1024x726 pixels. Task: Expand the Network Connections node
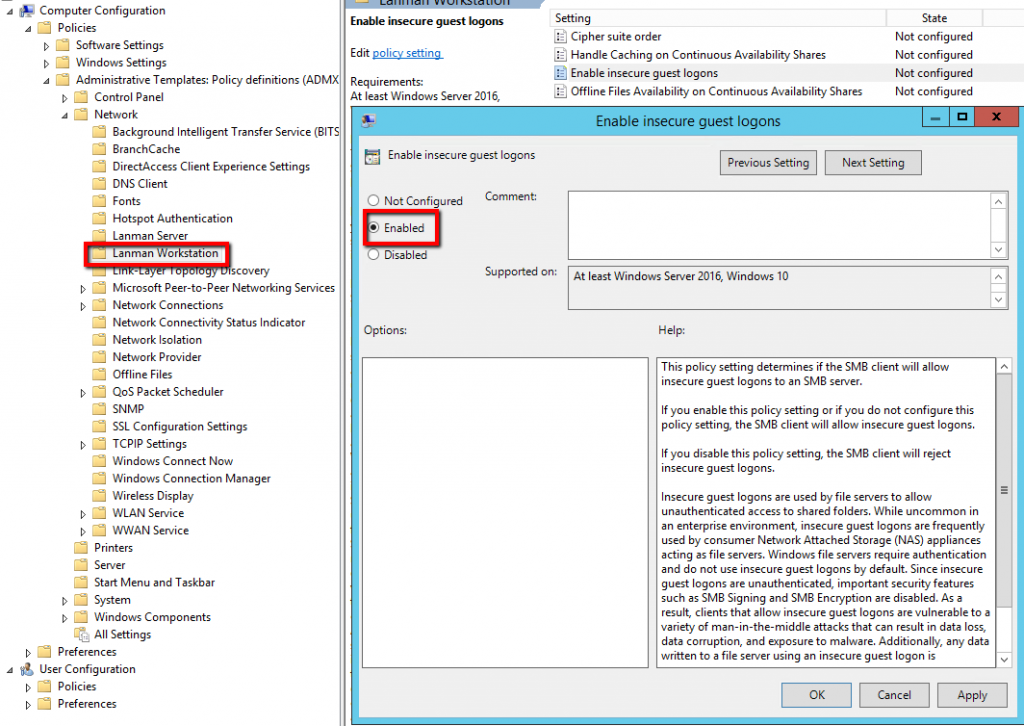tap(83, 306)
